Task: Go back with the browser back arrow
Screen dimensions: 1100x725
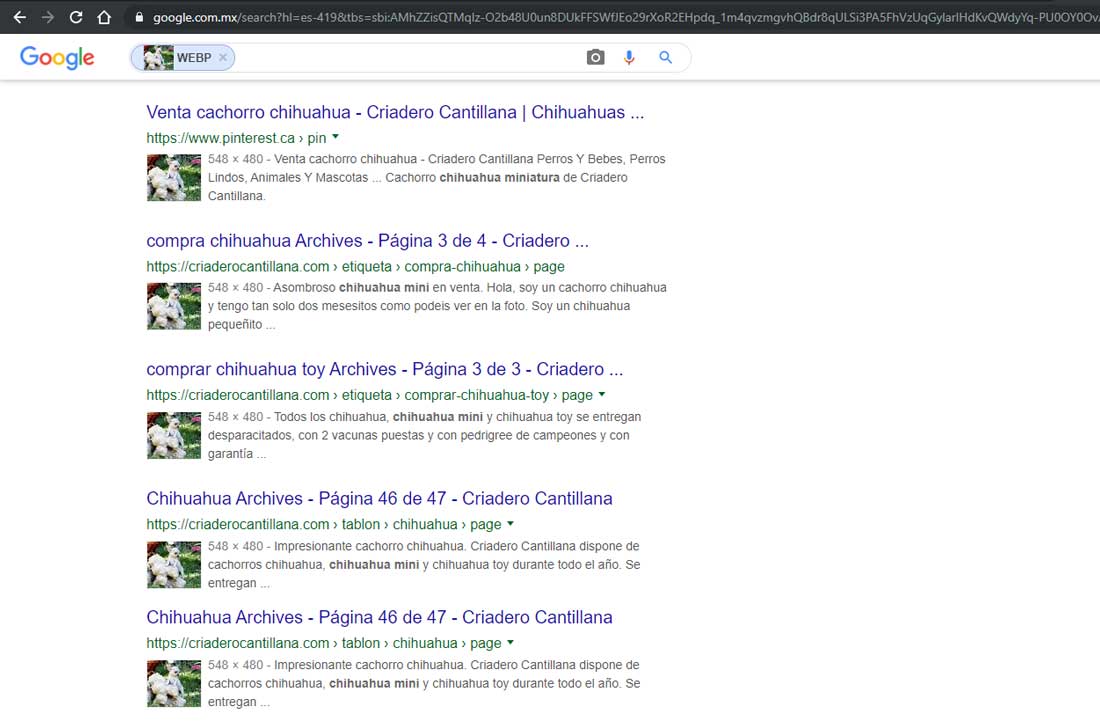Action: (20, 17)
